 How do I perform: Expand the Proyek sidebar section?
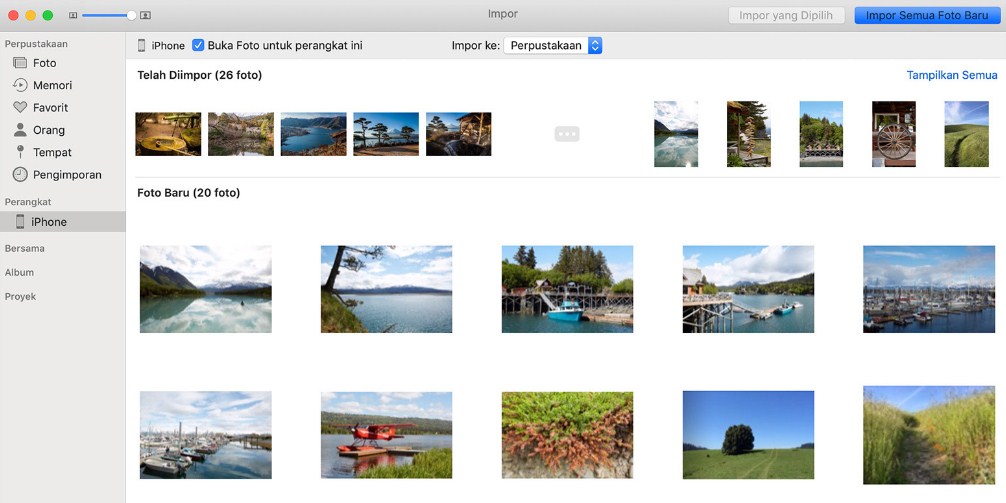click(x=20, y=296)
